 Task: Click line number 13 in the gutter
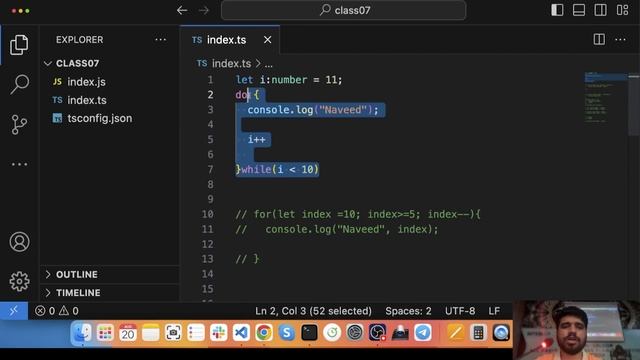pyautogui.click(x=207, y=259)
